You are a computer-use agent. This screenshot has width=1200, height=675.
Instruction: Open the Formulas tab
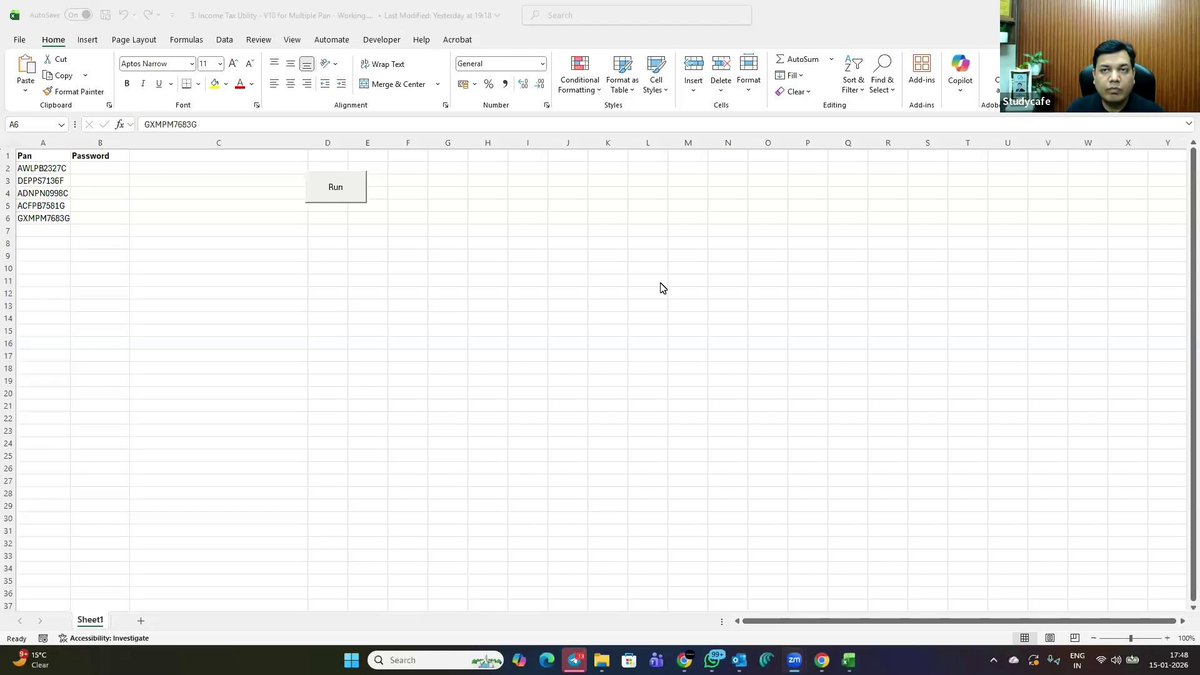click(186, 40)
